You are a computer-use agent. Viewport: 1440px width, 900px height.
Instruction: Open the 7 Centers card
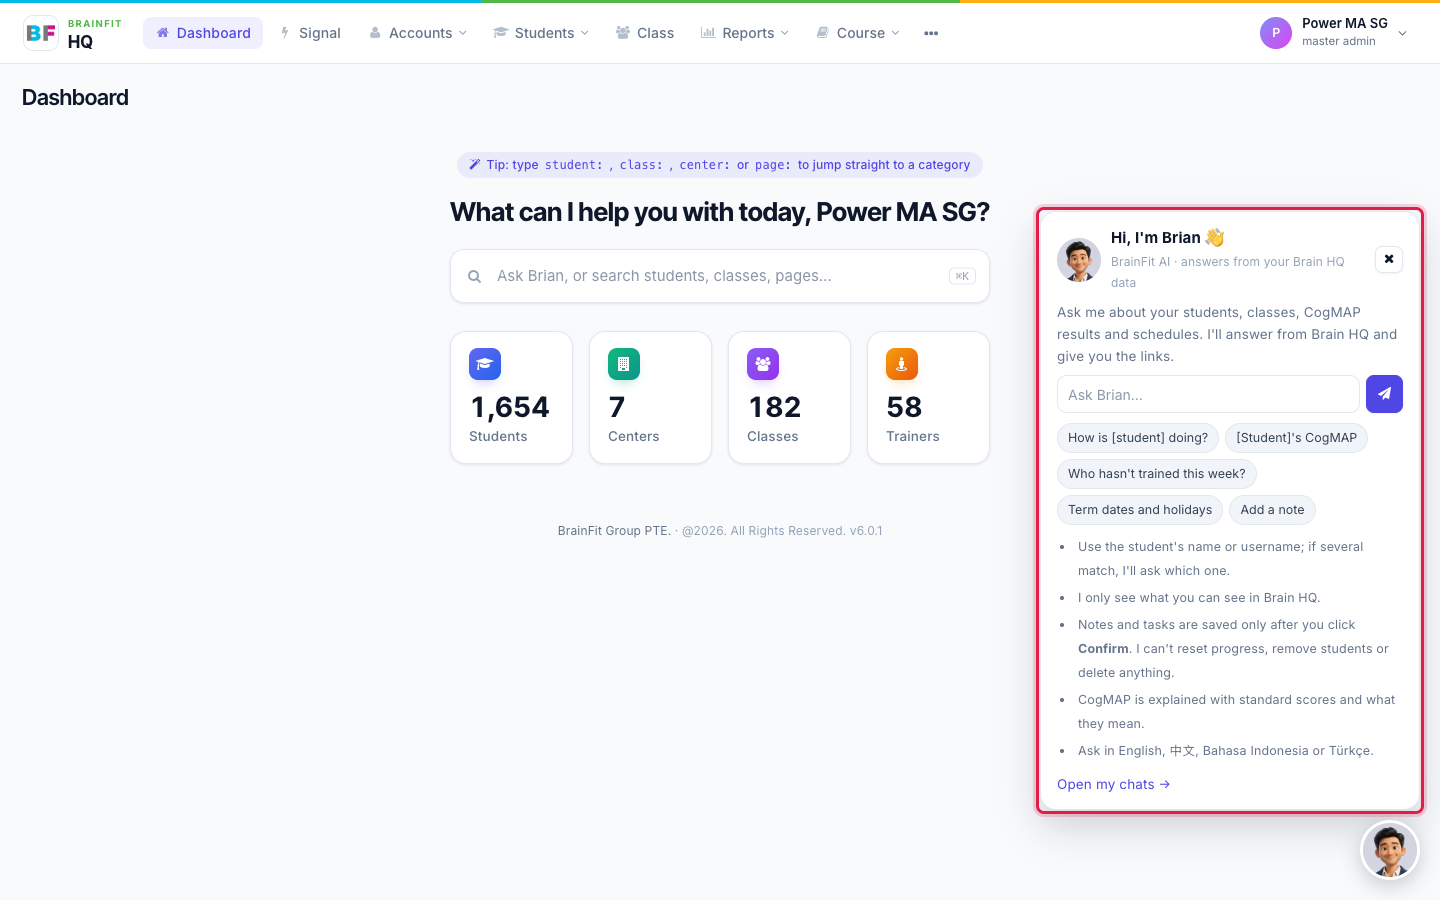pos(650,397)
